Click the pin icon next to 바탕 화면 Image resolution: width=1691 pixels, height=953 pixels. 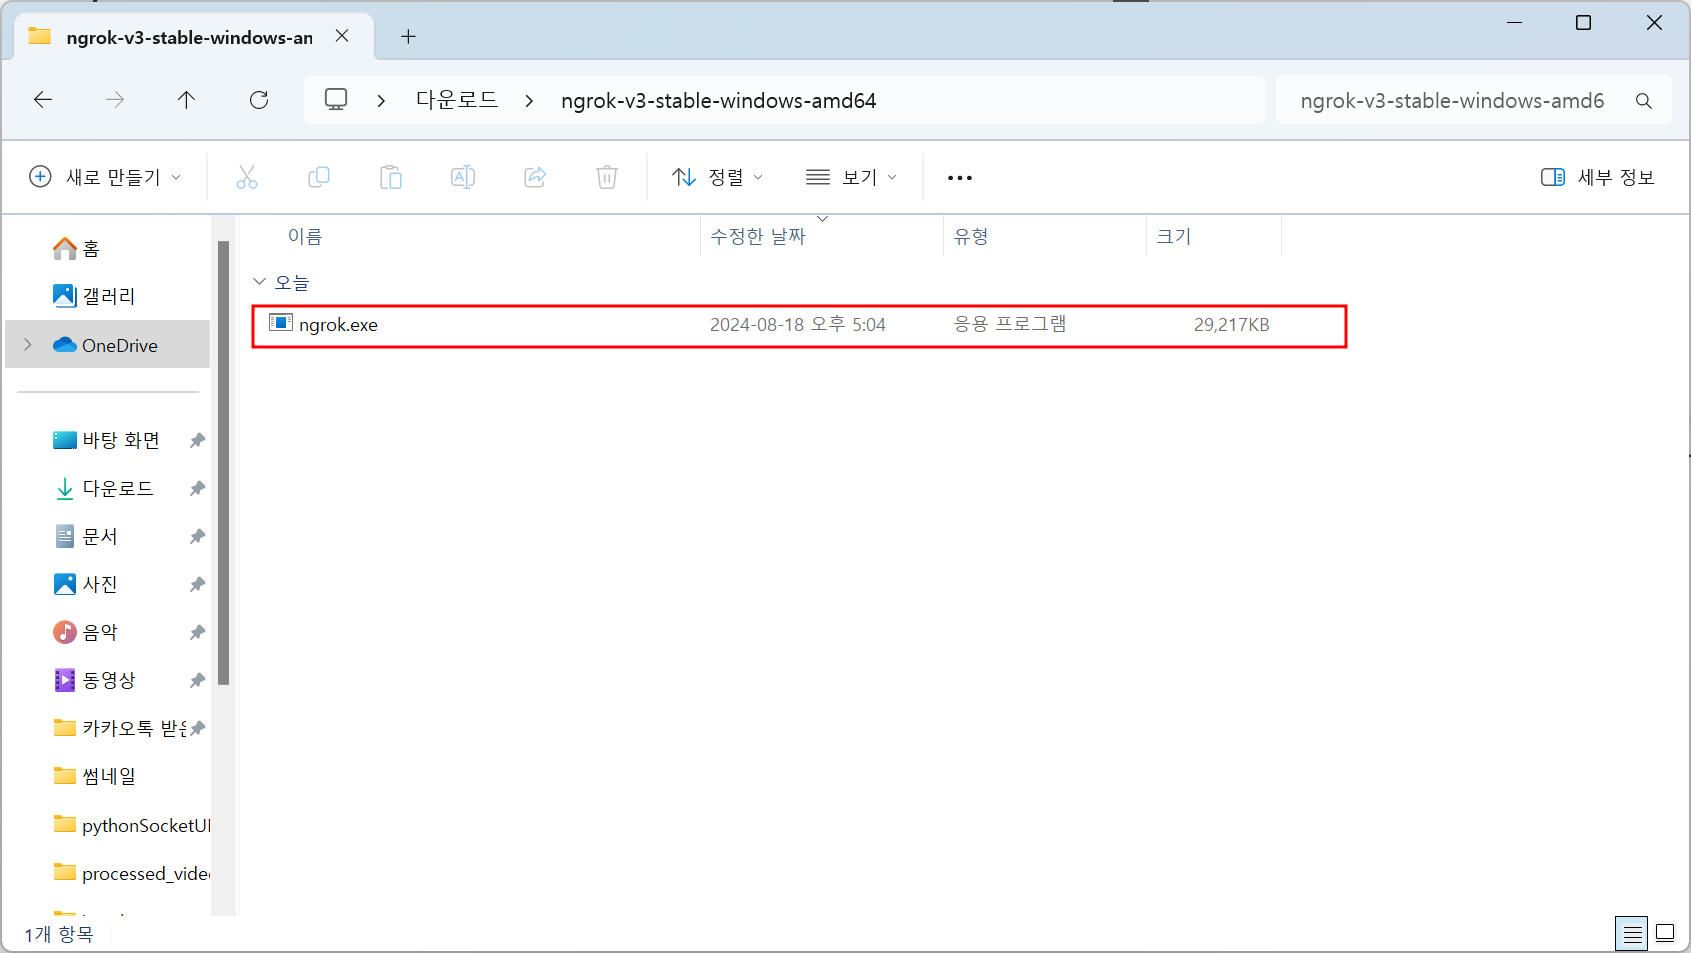tap(197, 440)
